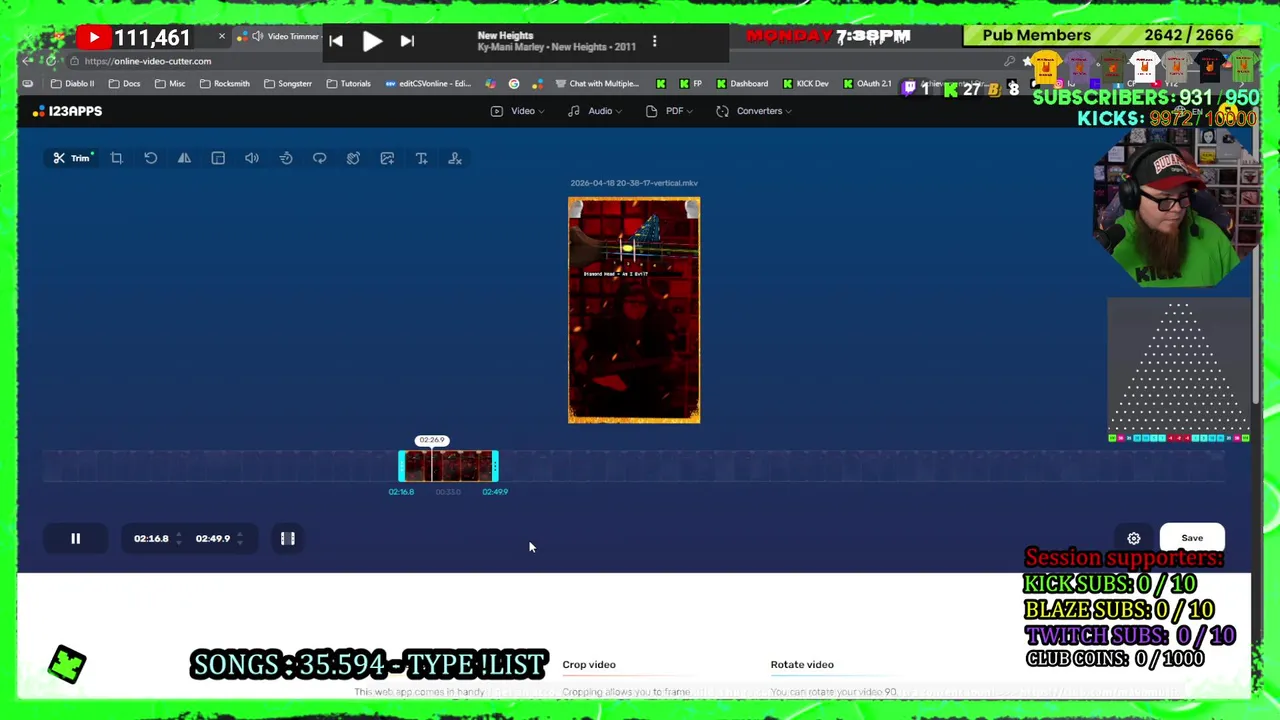Skip to previous track in media popup
1280x720 pixels.
(336, 41)
